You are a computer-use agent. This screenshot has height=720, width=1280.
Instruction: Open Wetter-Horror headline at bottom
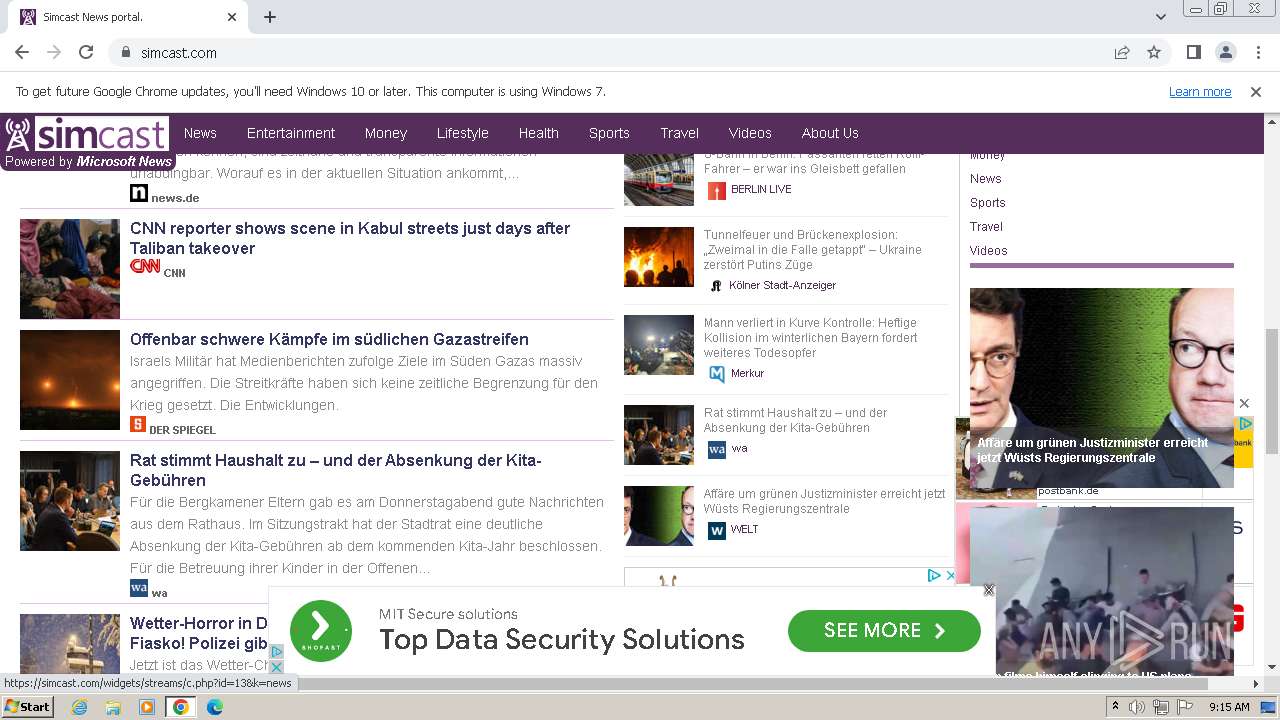(198, 633)
